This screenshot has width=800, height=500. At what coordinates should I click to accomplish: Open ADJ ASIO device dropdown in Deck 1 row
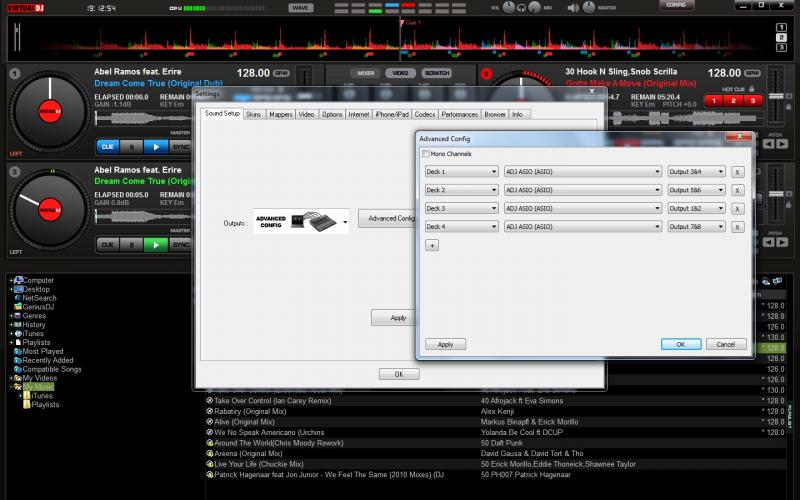(583, 172)
